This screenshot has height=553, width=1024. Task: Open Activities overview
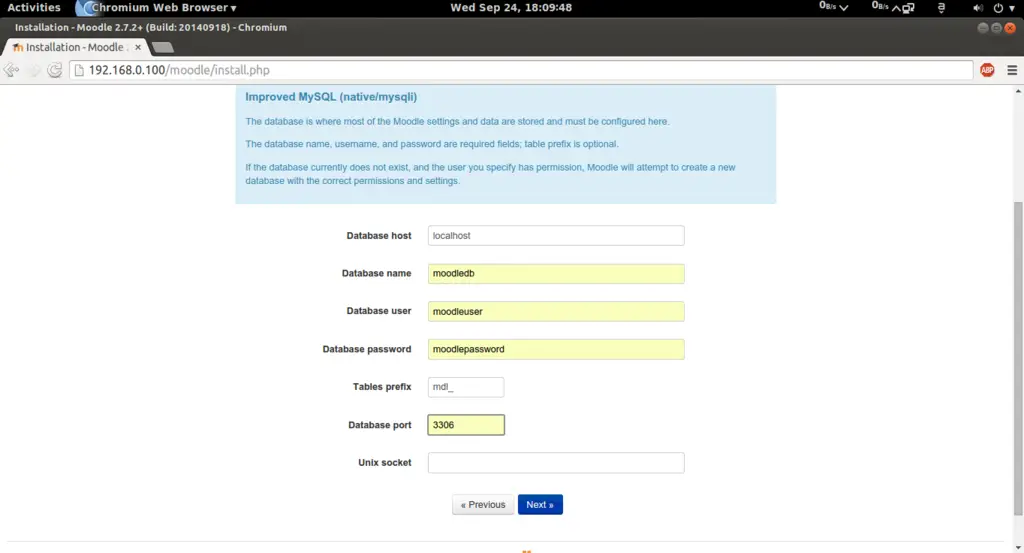34,7
